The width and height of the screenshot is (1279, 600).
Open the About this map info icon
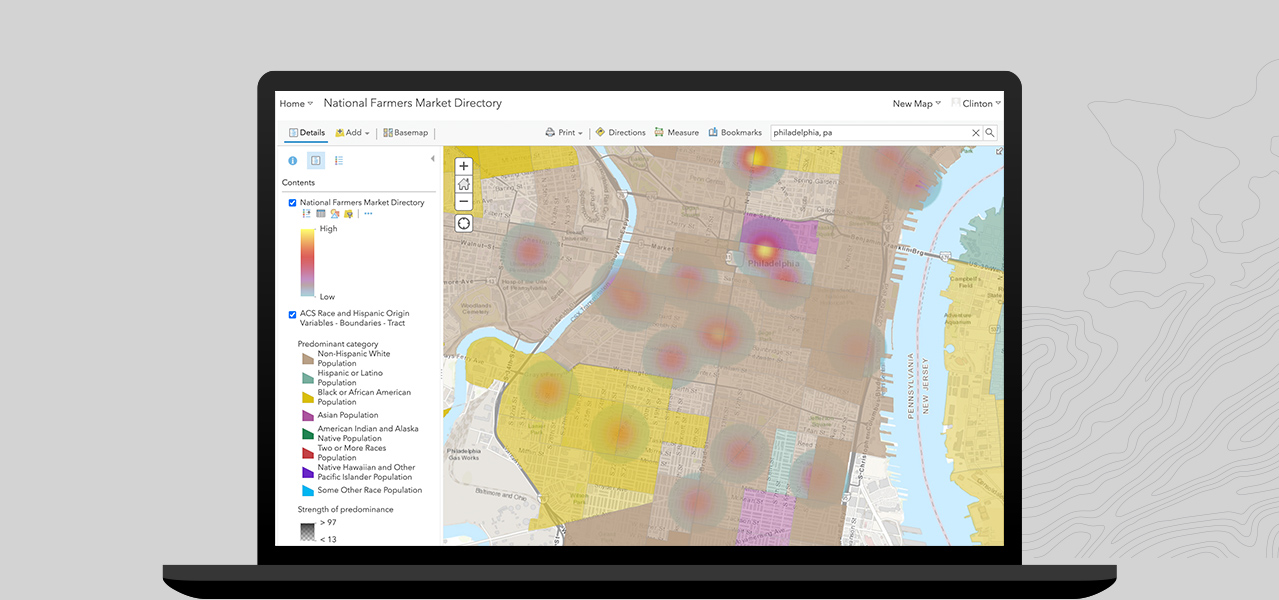pyautogui.click(x=293, y=160)
